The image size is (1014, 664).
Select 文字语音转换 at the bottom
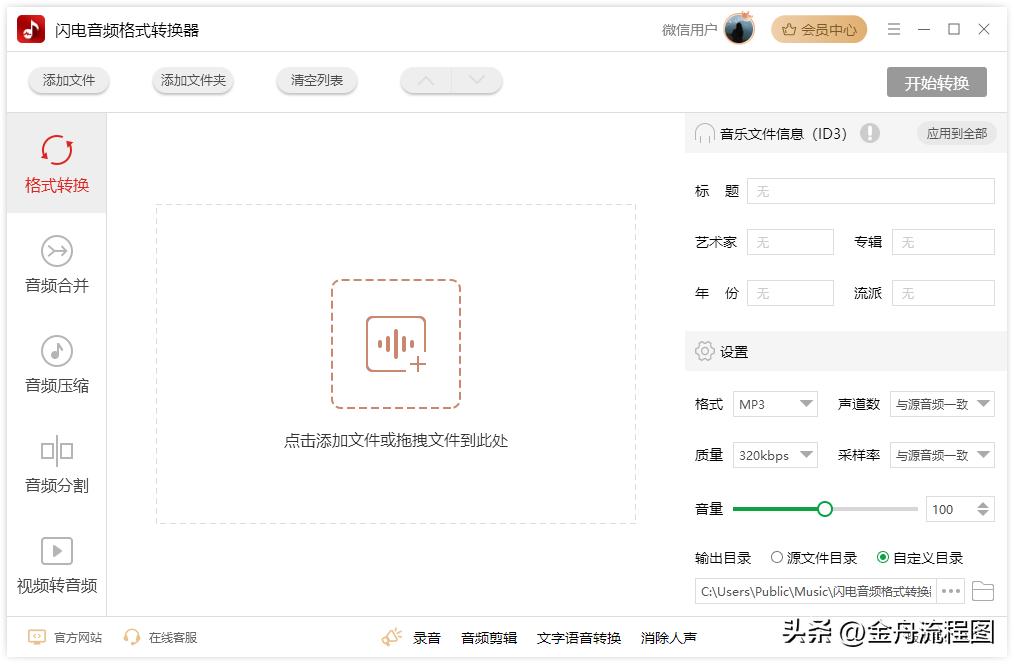pyautogui.click(x=581, y=637)
